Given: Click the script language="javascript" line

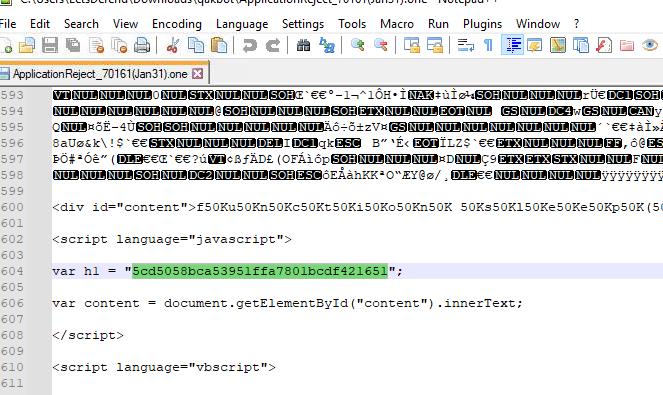Looking at the screenshot, I should pyautogui.click(x=172, y=239).
